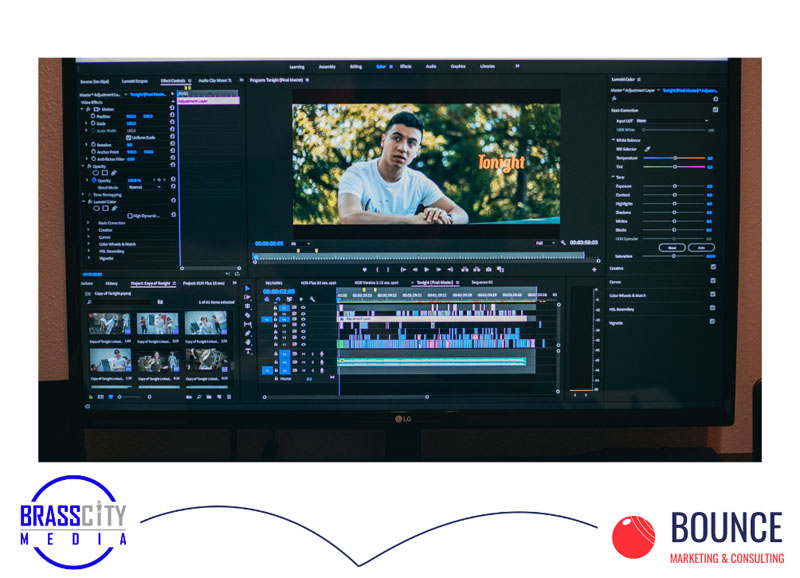Click the Tint slider handle
The height and width of the screenshot is (578, 800).
tap(674, 167)
